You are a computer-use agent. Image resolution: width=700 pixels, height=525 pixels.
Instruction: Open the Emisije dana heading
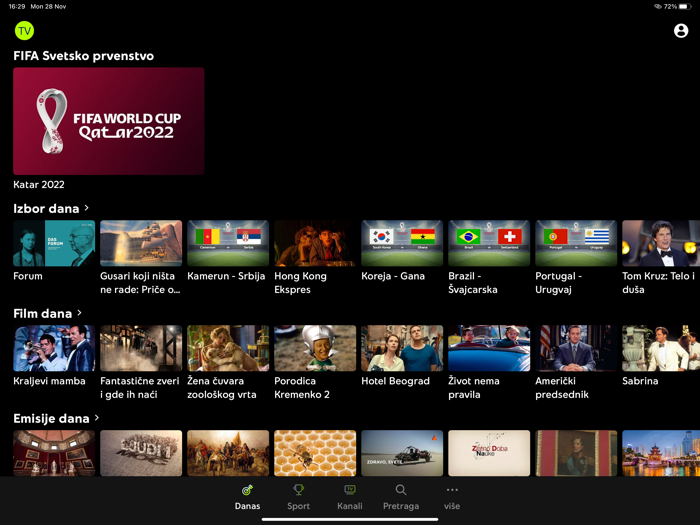(51, 419)
